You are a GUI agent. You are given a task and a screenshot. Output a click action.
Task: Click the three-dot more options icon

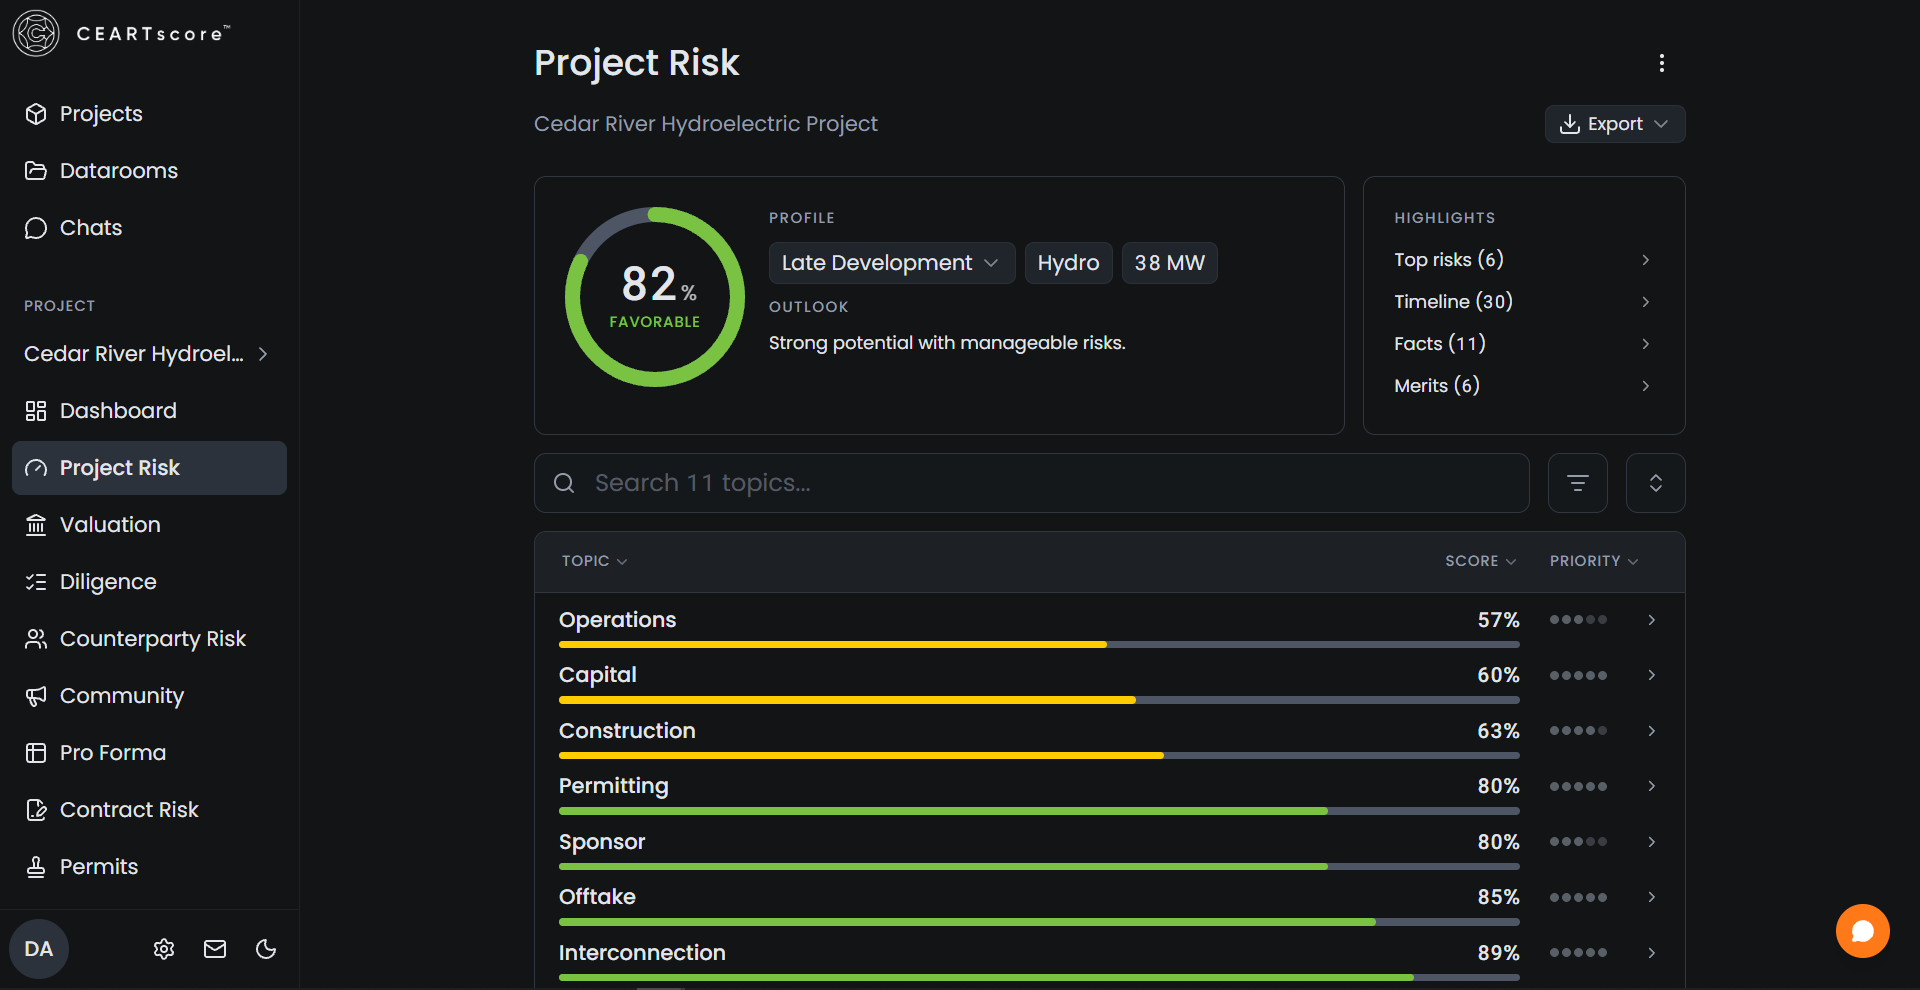(x=1662, y=63)
